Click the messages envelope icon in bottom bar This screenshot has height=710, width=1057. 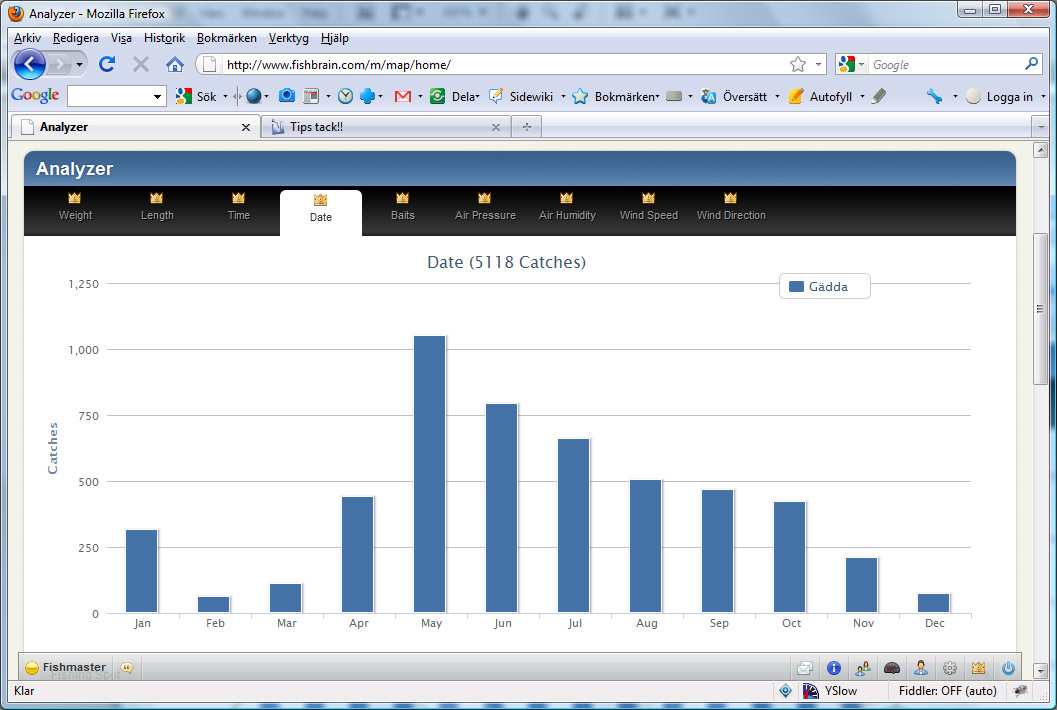805,668
